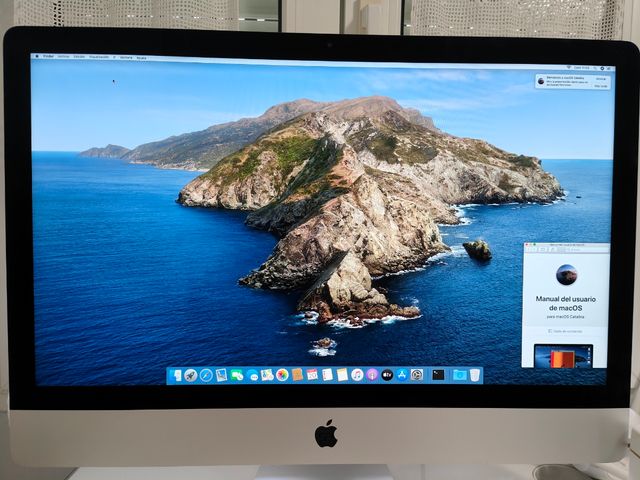640x480 pixels.
Task: Open the Finder menu in menu bar
Action: 48,57
